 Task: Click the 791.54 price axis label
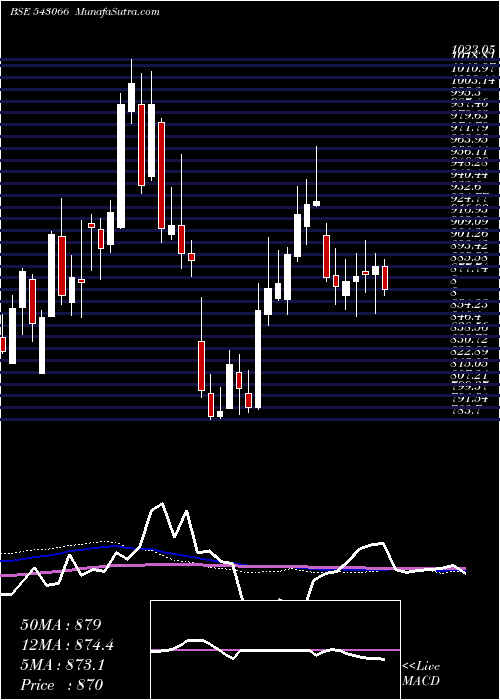click(470, 398)
